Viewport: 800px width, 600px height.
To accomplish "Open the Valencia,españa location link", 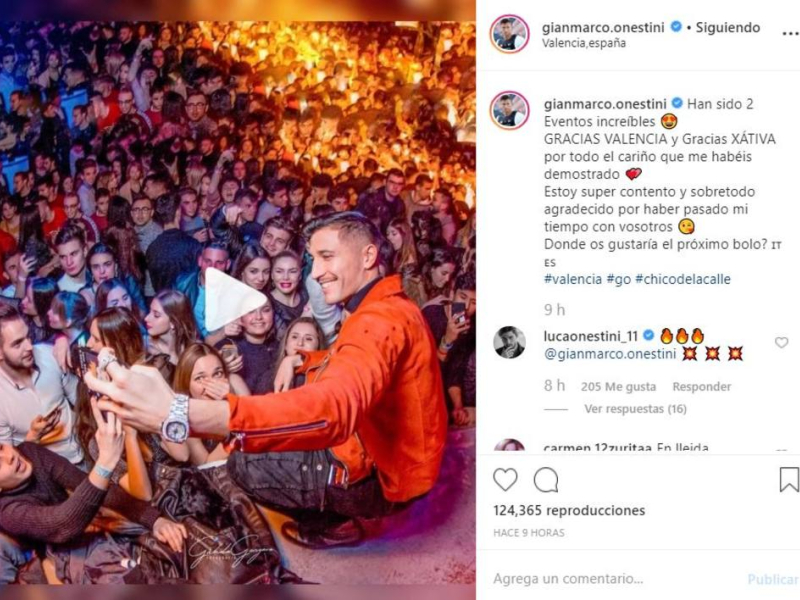I will click(584, 43).
